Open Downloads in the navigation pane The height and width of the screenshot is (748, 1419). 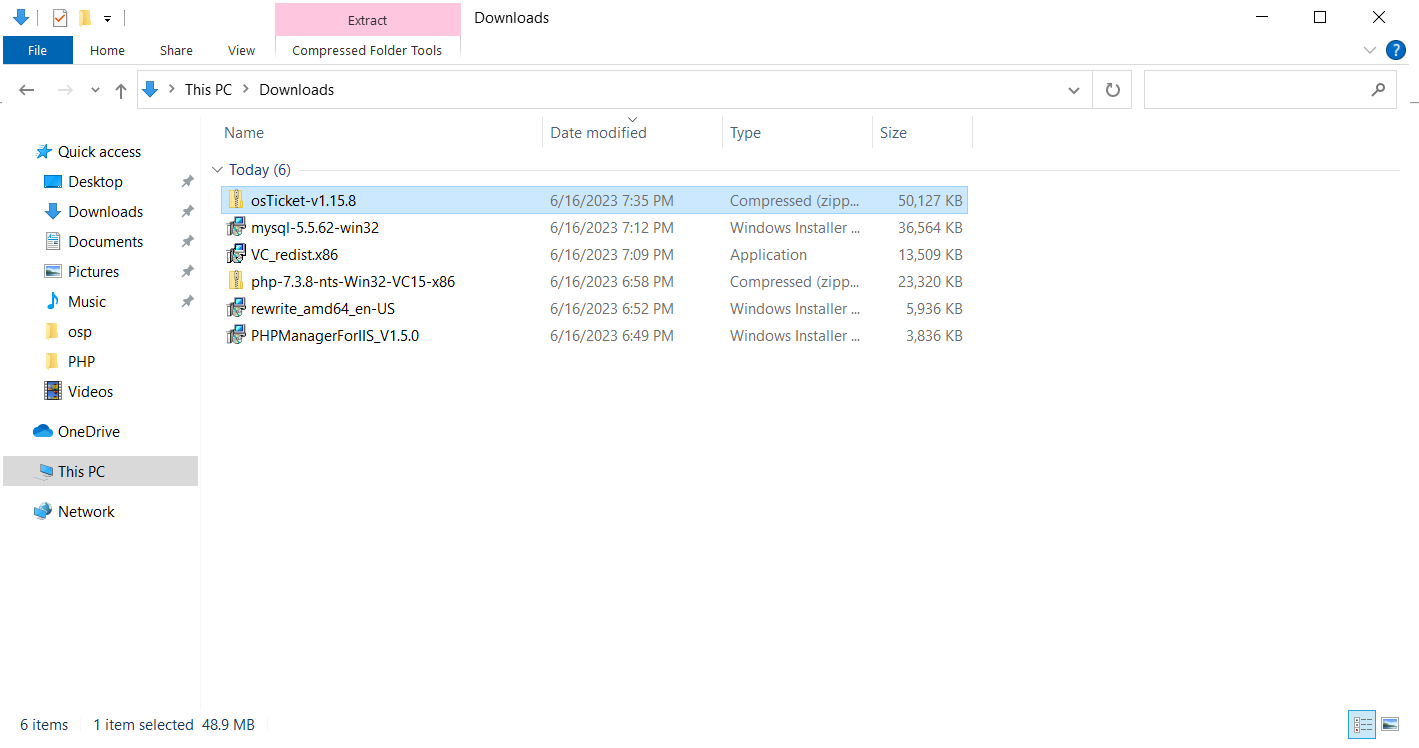105,212
